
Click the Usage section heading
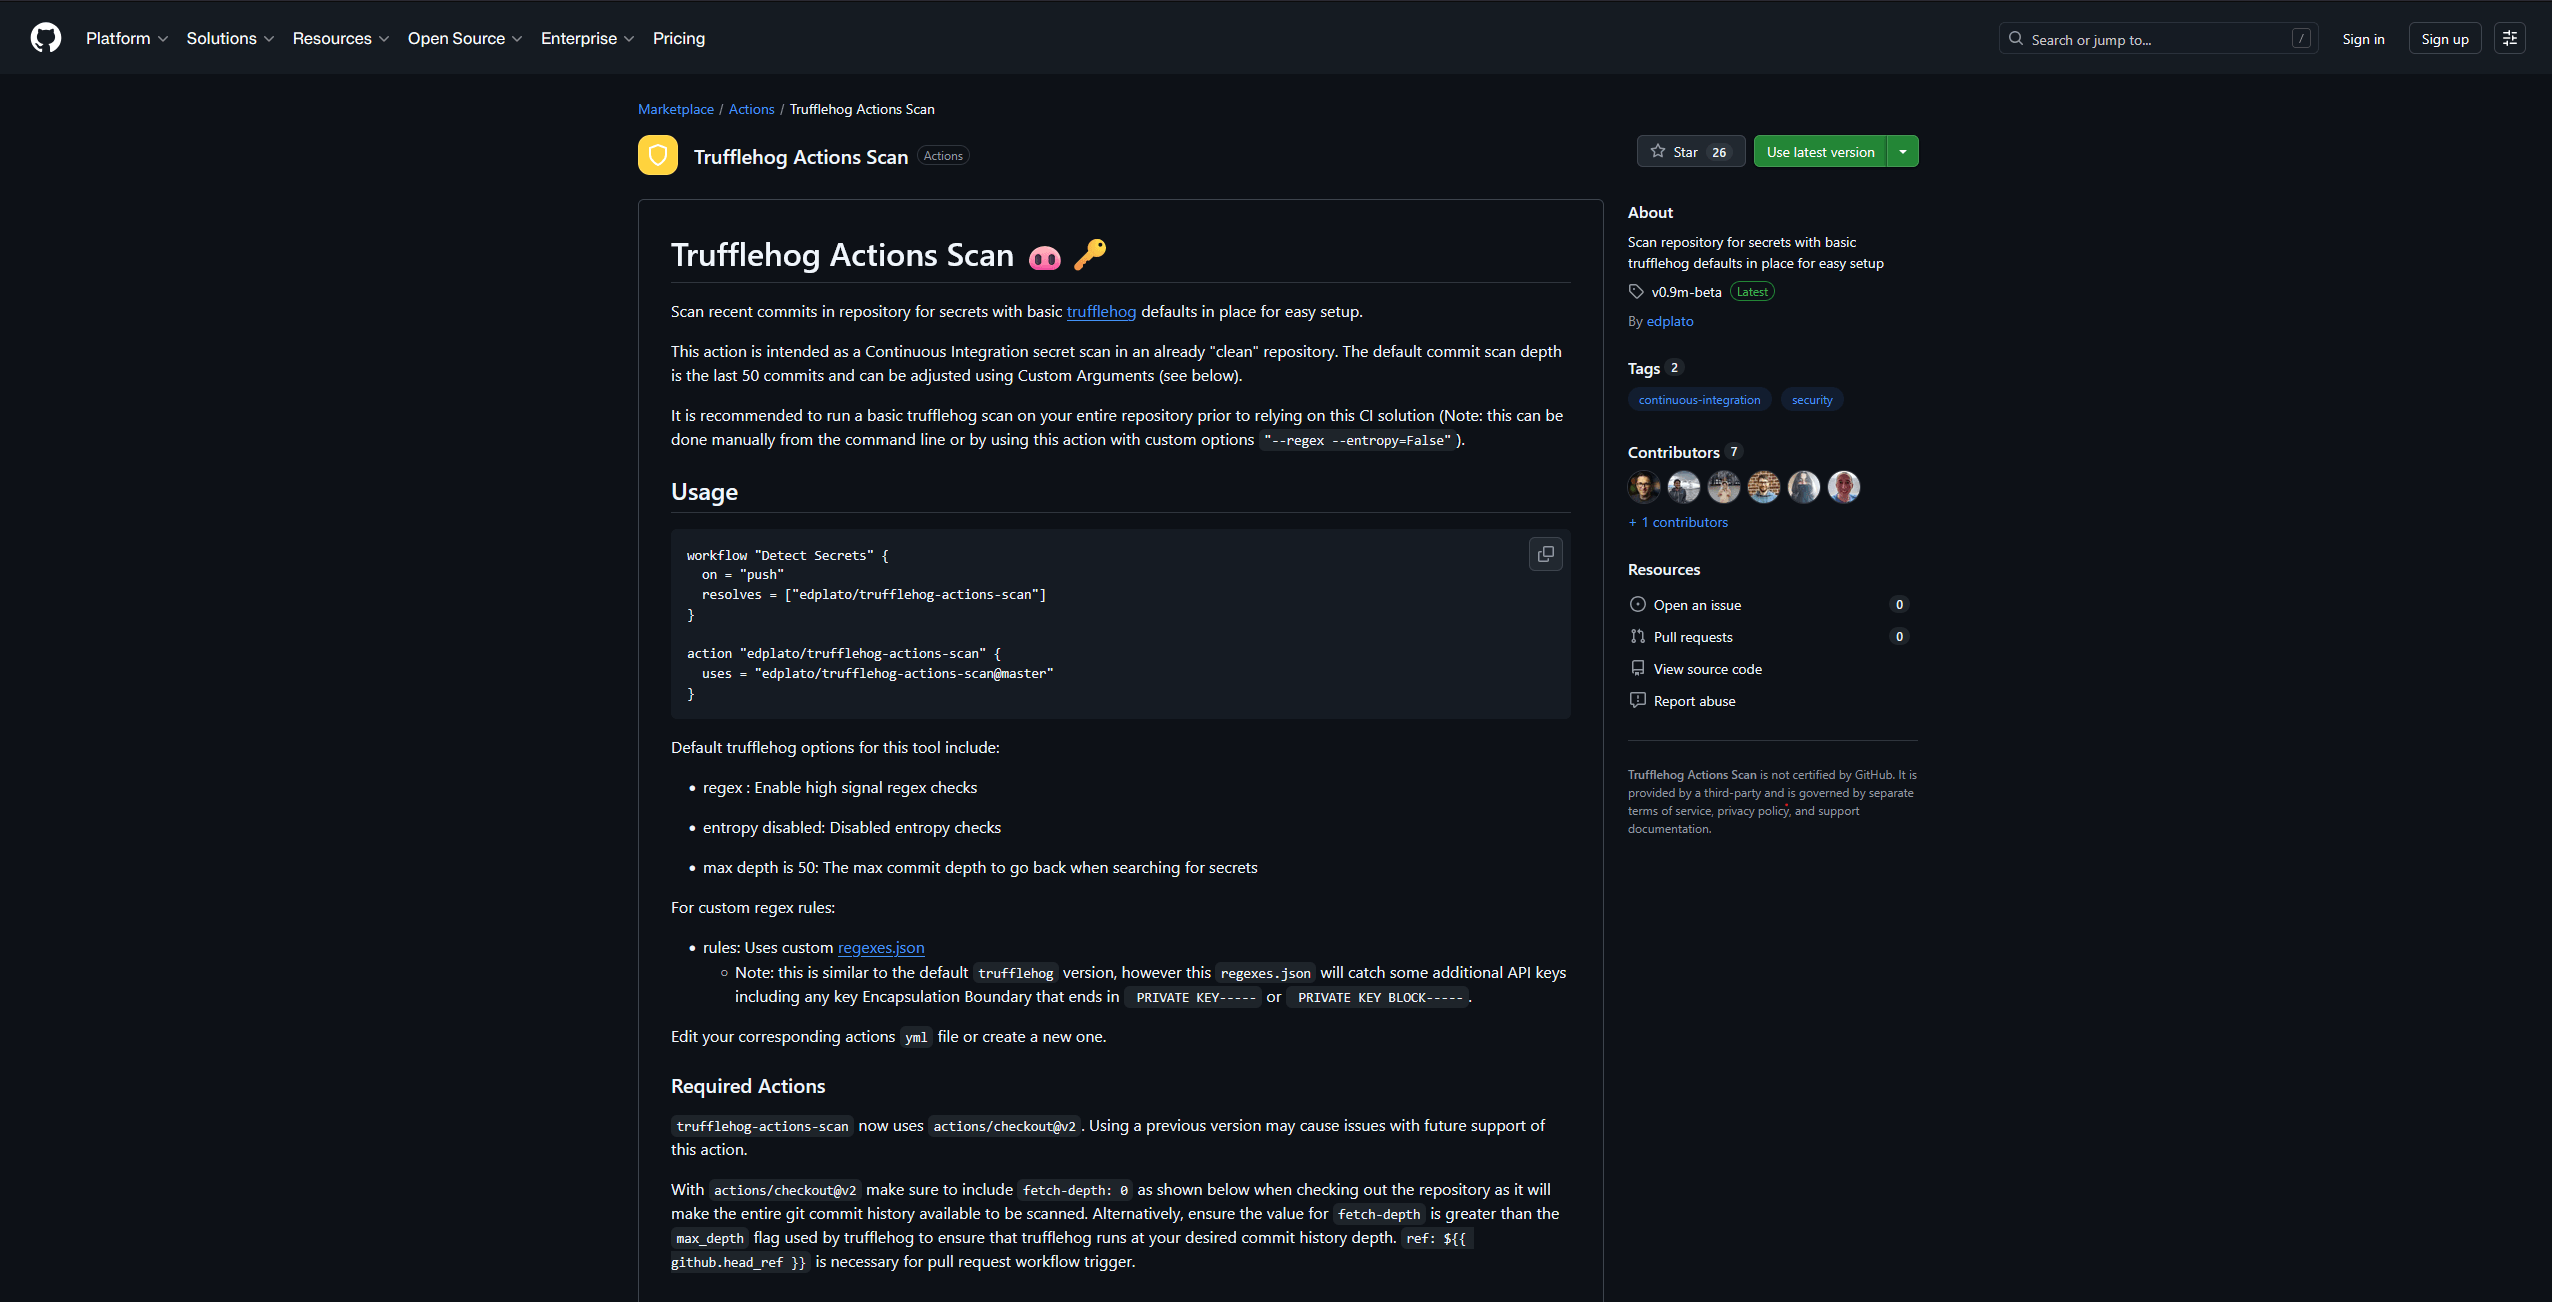pos(704,492)
